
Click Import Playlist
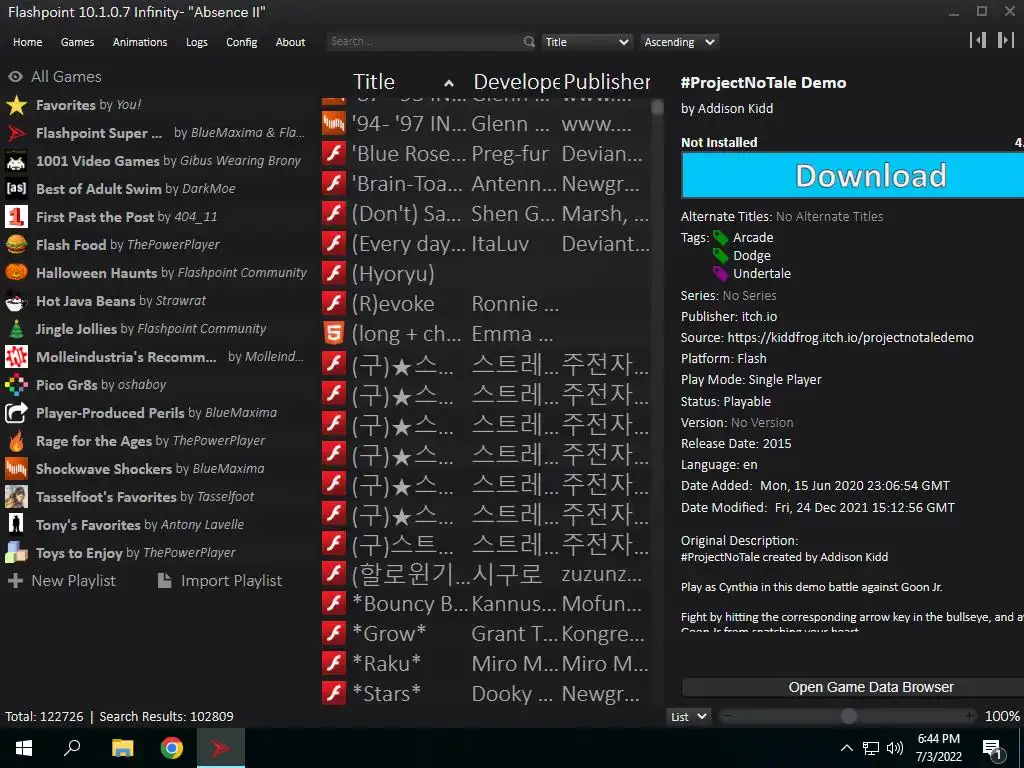pyautogui.click(x=220, y=581)
